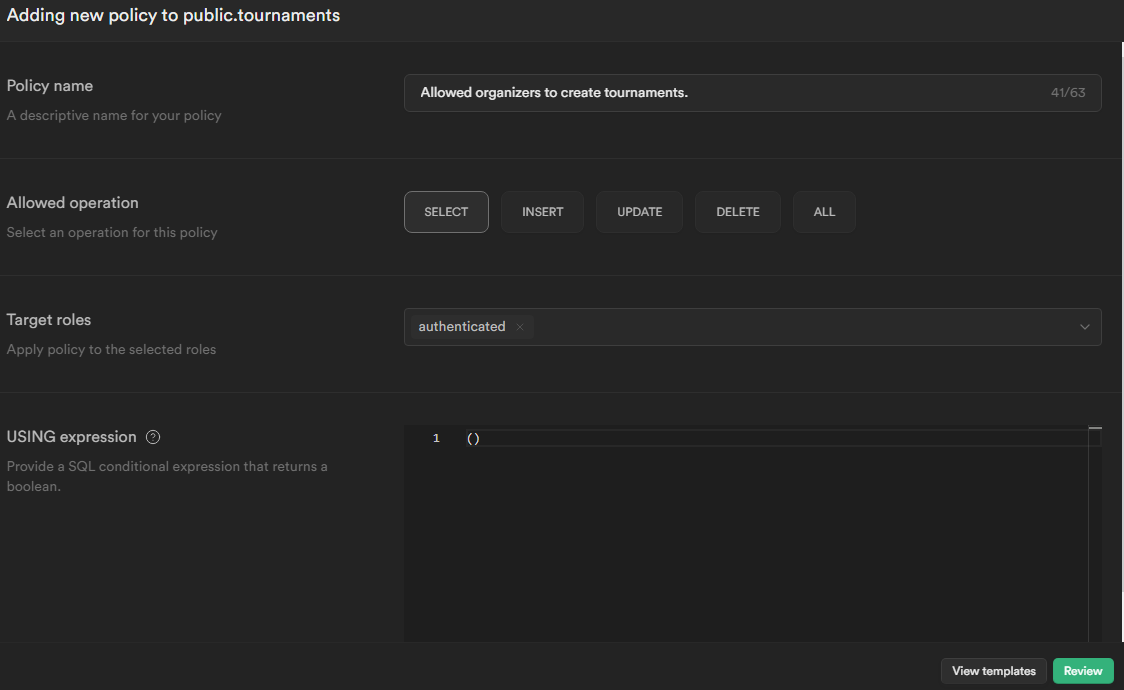Open USING expression help icon
This screenshot has width=1124, height=690.
tap(153, 437)
